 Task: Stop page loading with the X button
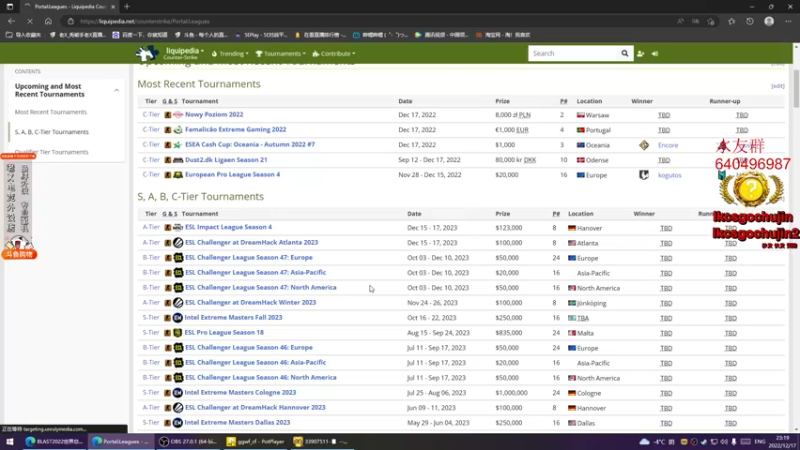(x=30, y=21)
